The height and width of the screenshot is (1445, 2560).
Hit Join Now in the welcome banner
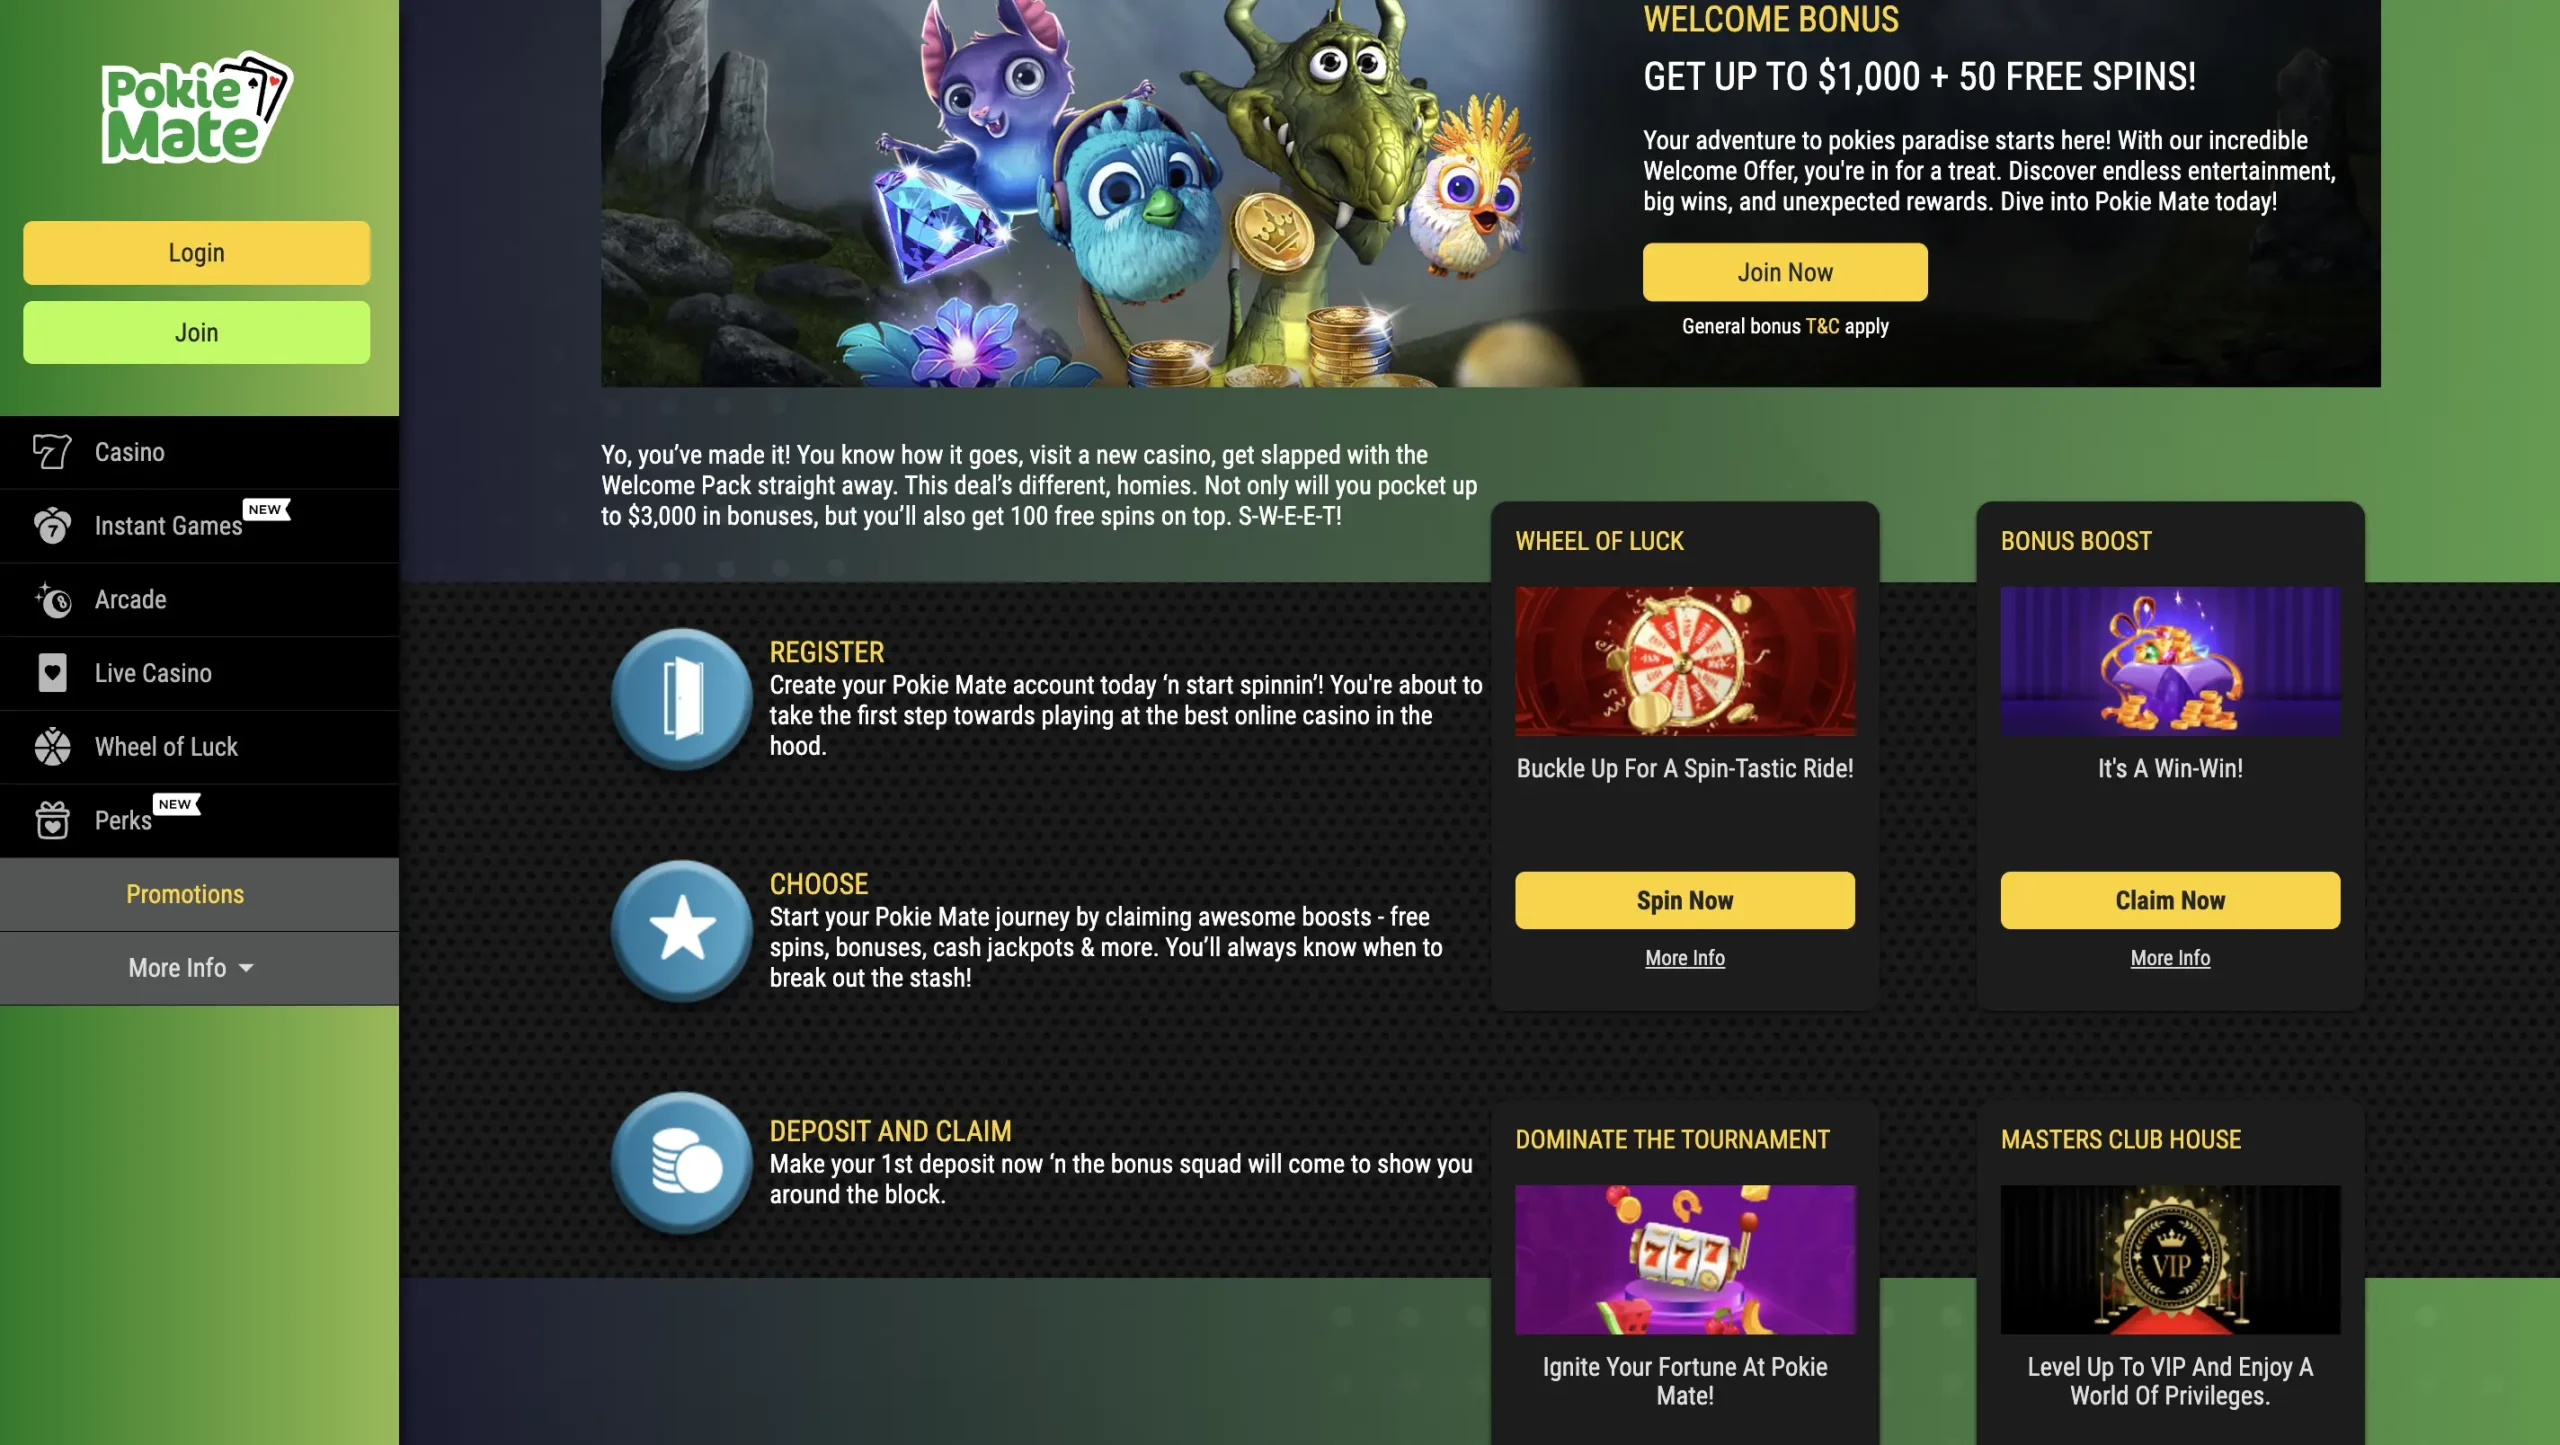tap(1785, 272)
